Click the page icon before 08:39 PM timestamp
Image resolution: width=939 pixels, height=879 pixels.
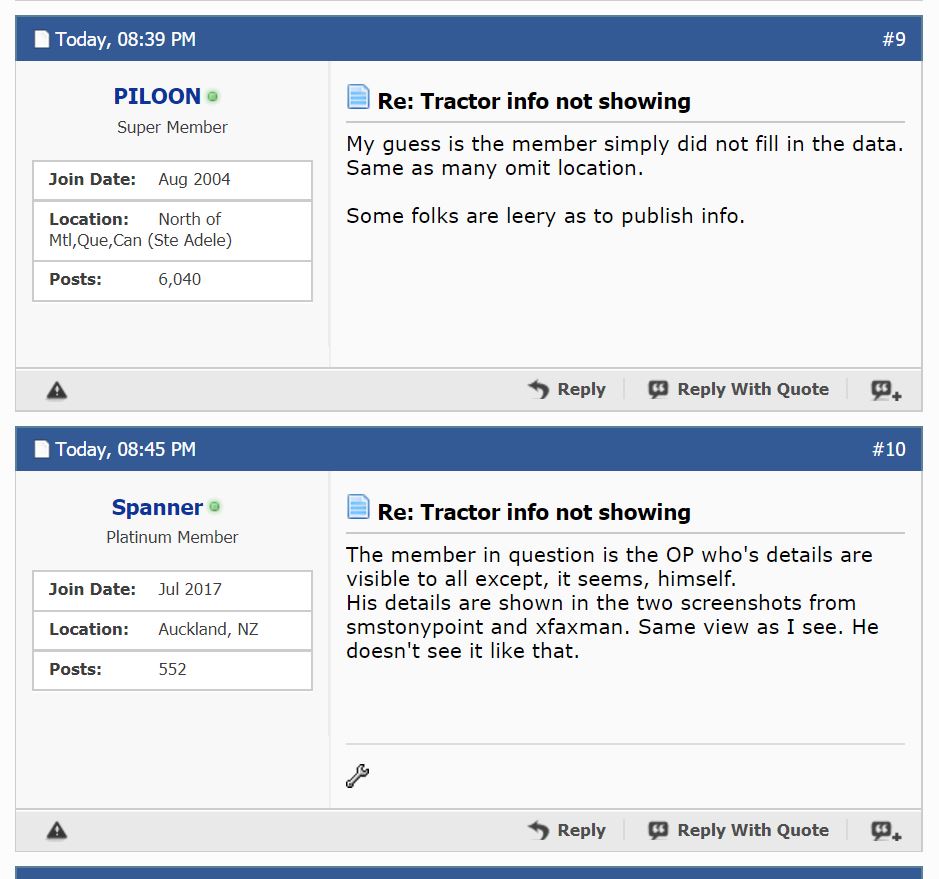click(42, 40)
